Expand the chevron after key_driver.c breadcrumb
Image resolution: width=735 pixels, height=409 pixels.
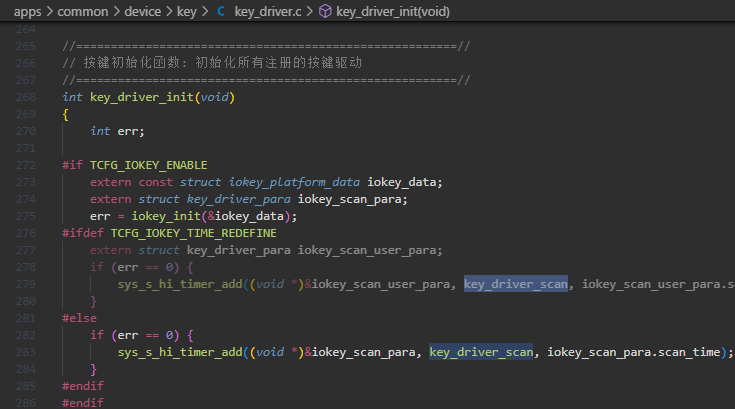(x=309, y=12)
